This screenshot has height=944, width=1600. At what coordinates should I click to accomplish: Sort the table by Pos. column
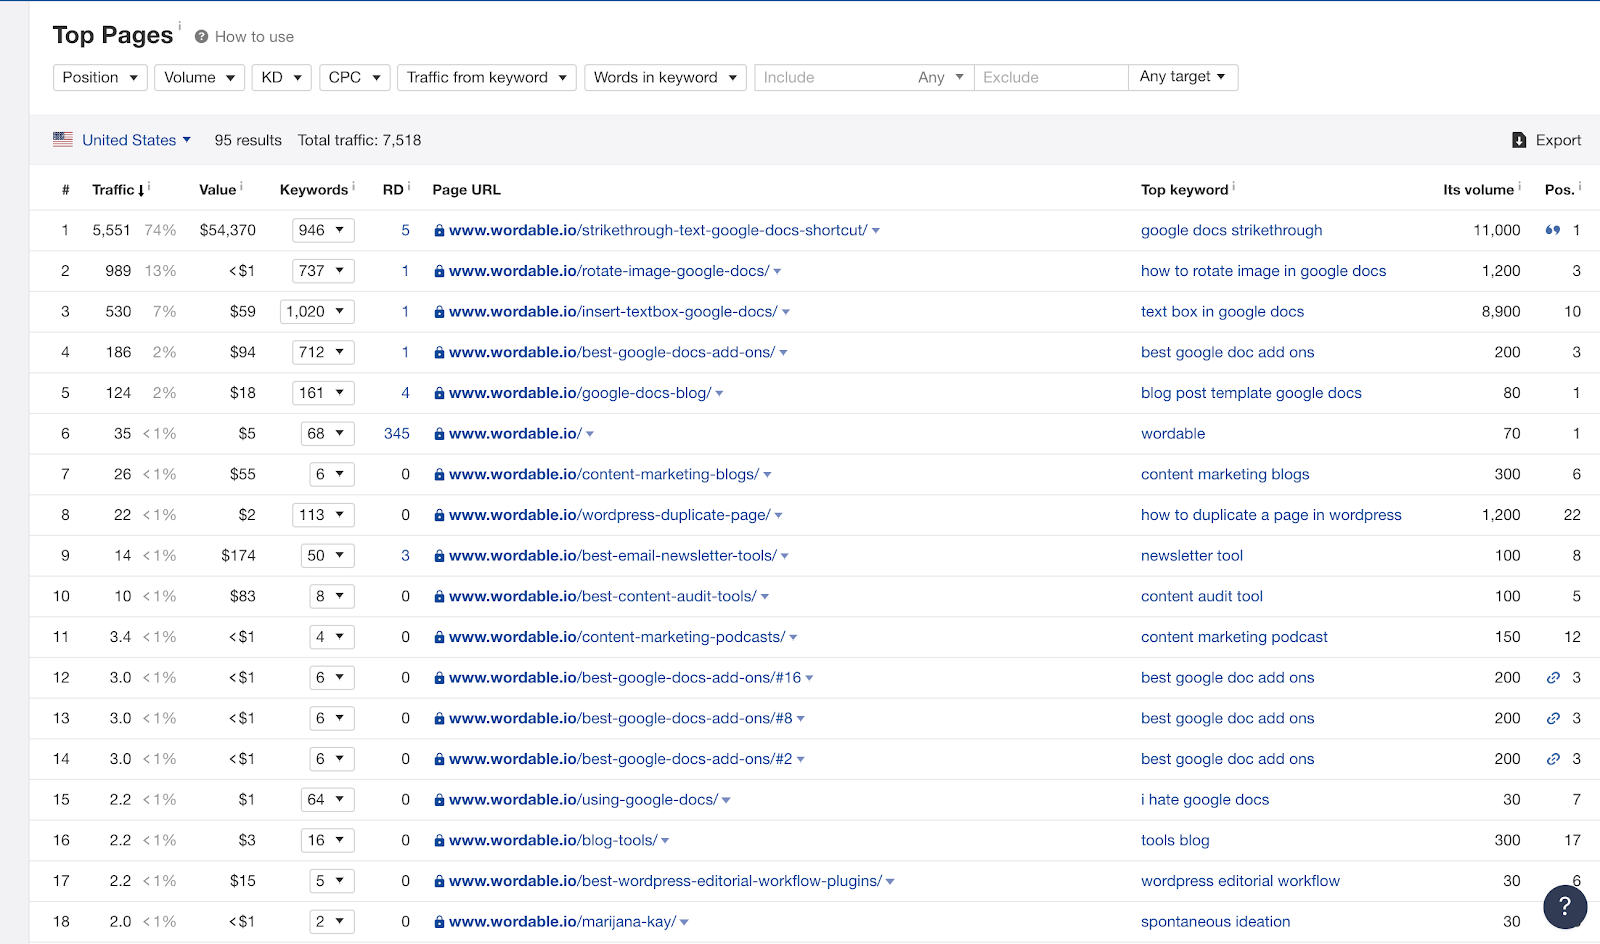pyautogui.click(x=1559, y=190)
